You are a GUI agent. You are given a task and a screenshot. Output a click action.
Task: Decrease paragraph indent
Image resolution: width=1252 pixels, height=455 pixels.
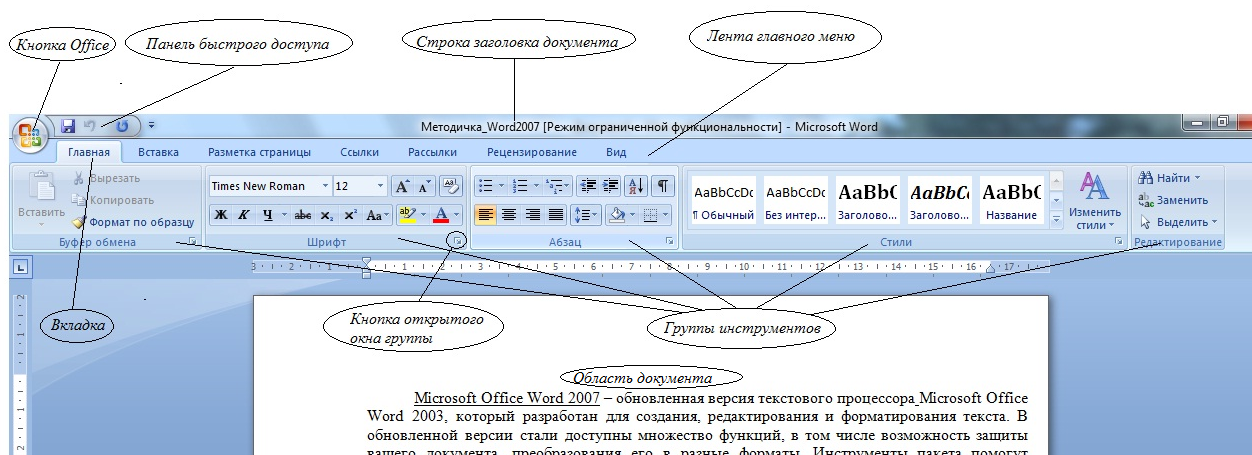[587, 186]
